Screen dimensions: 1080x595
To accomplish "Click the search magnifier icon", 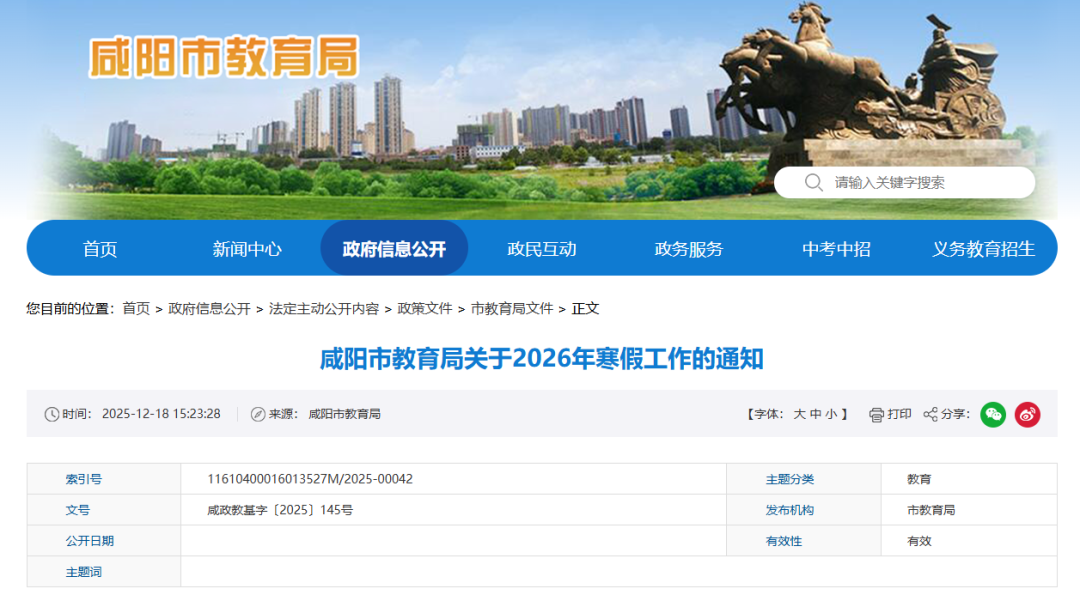I will [x=814, y=182].
